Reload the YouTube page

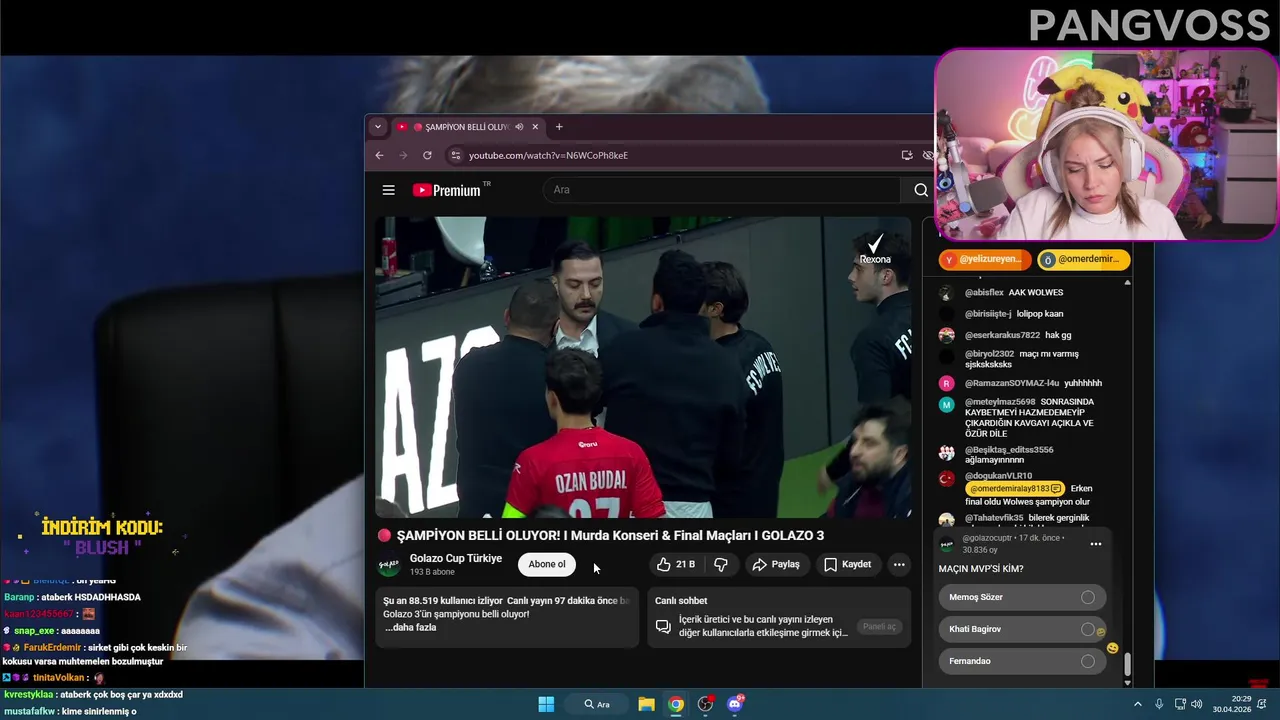[x=427, y=155]
